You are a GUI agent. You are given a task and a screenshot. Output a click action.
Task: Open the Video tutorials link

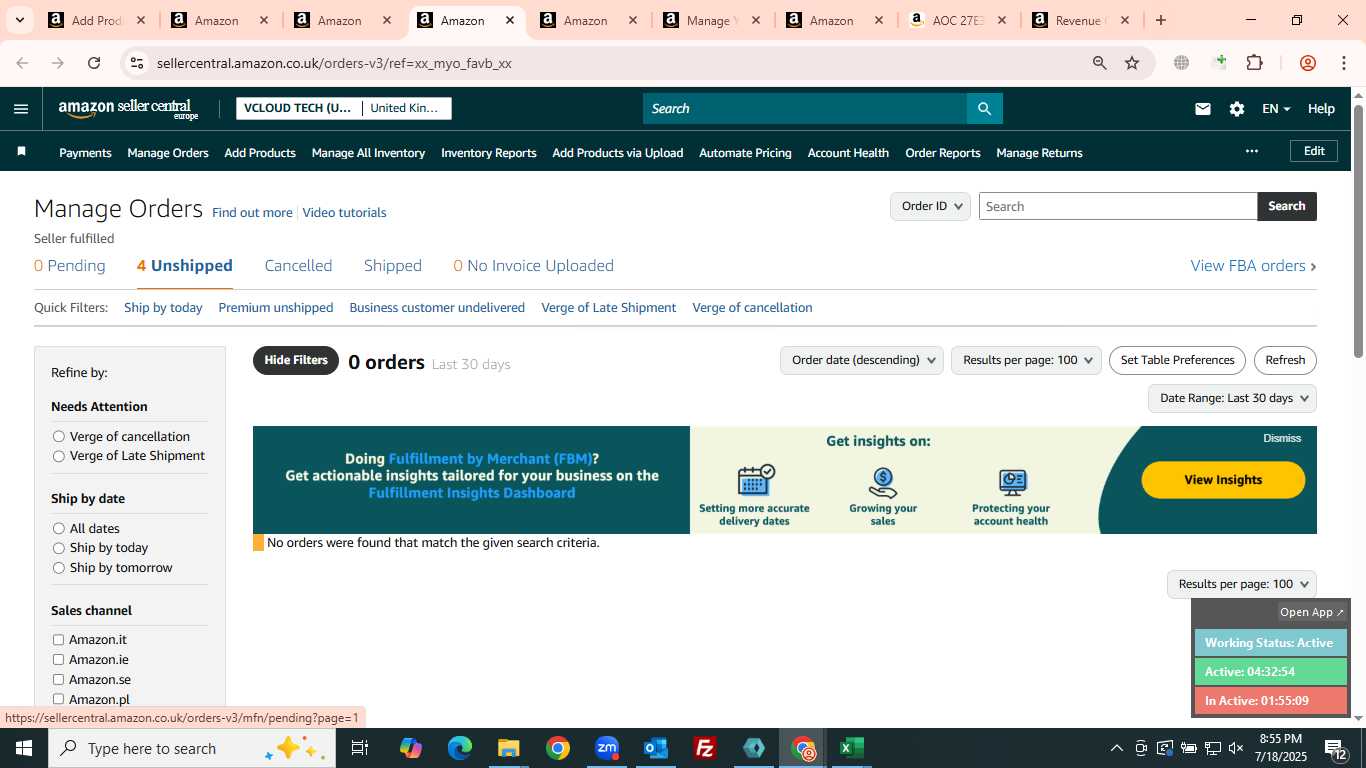tap(344, 213)
